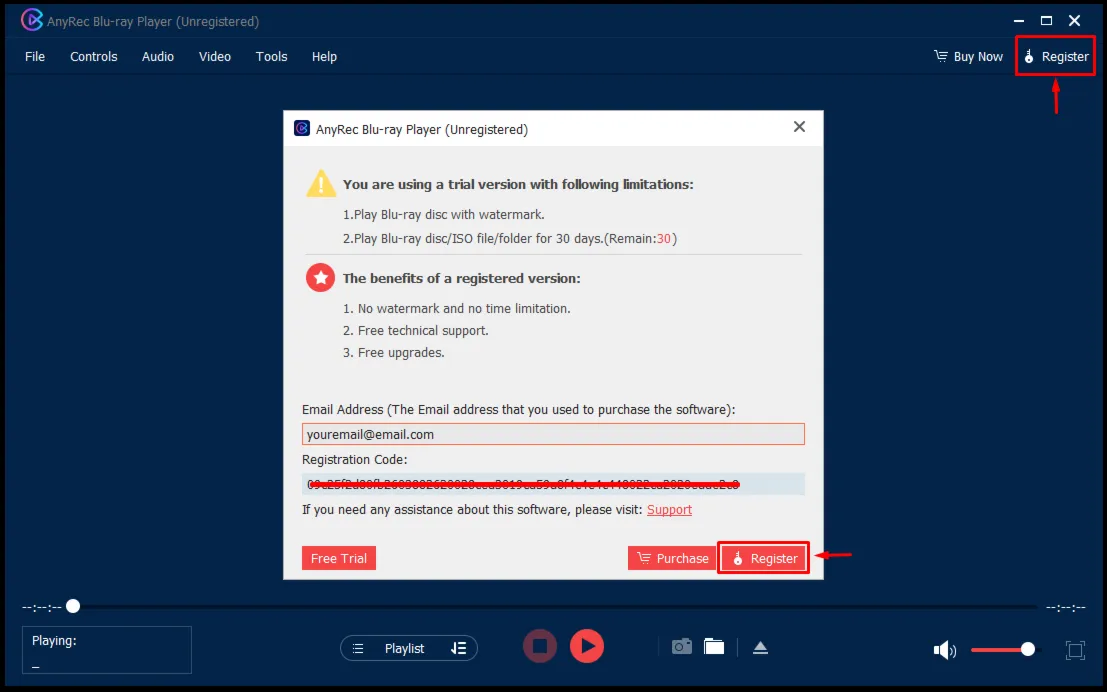Click the Free Trial button
Viewport: 1107px width, 692px height.
[x=339, y=558]
